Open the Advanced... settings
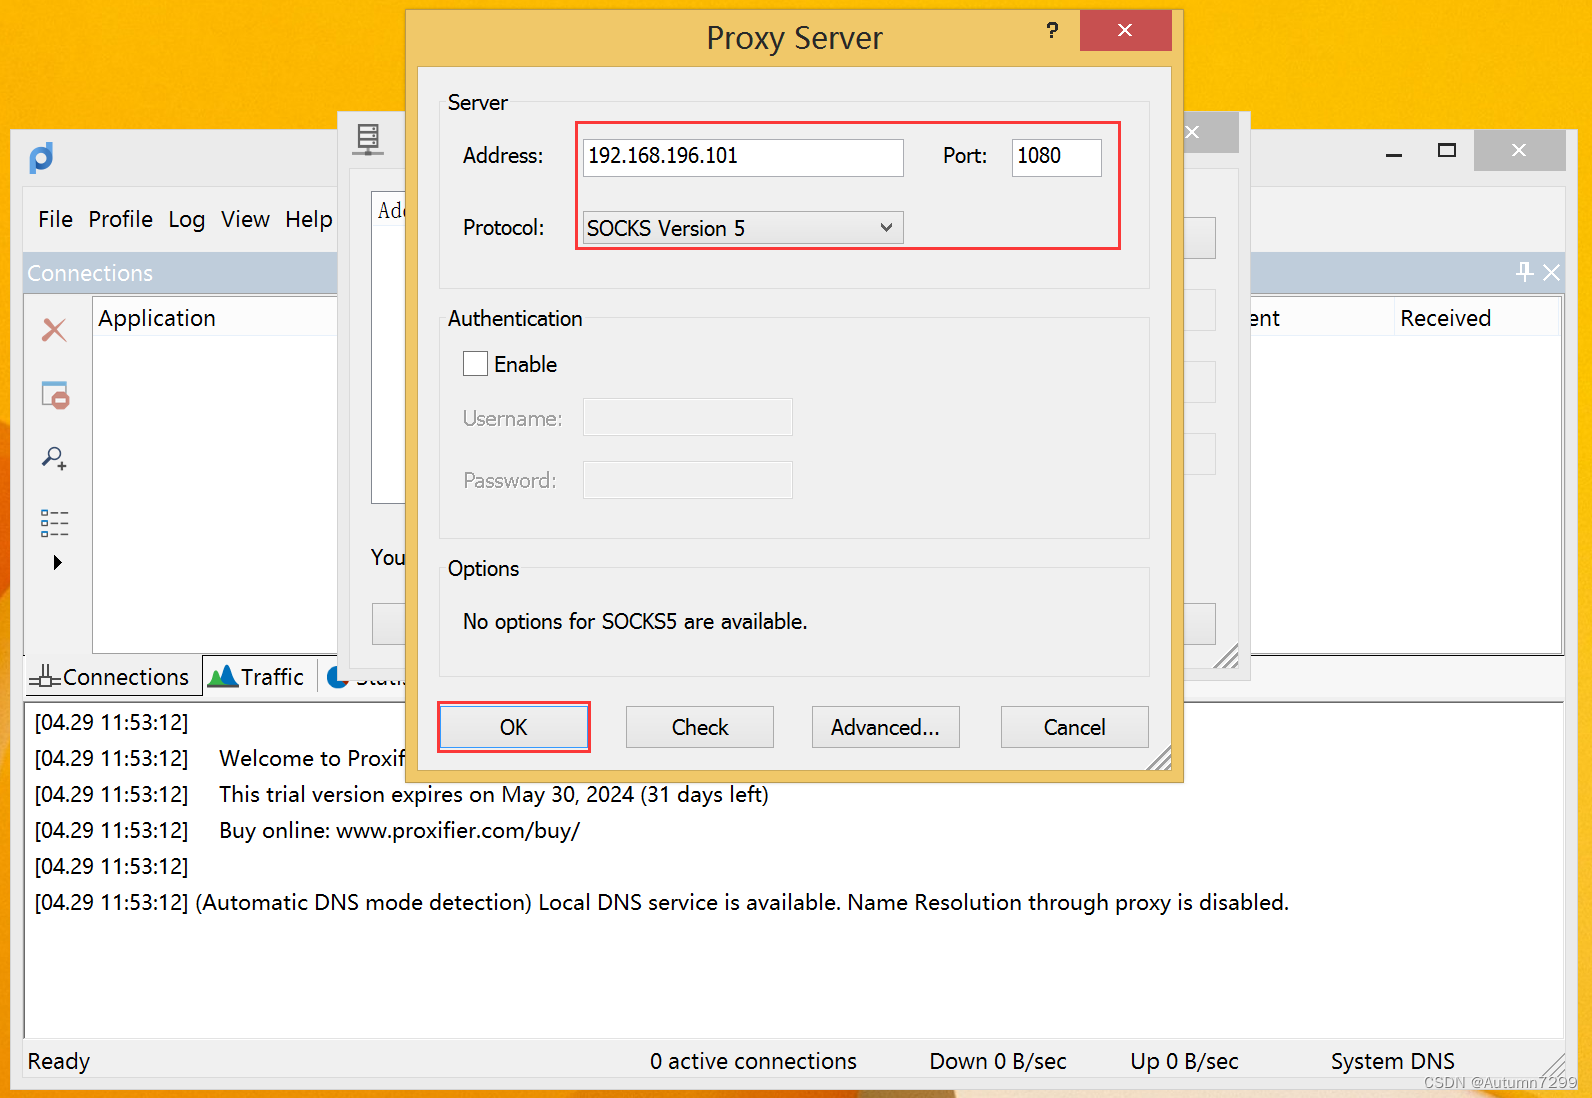This screenshot has width=1592, height=1098. [885, 727]
